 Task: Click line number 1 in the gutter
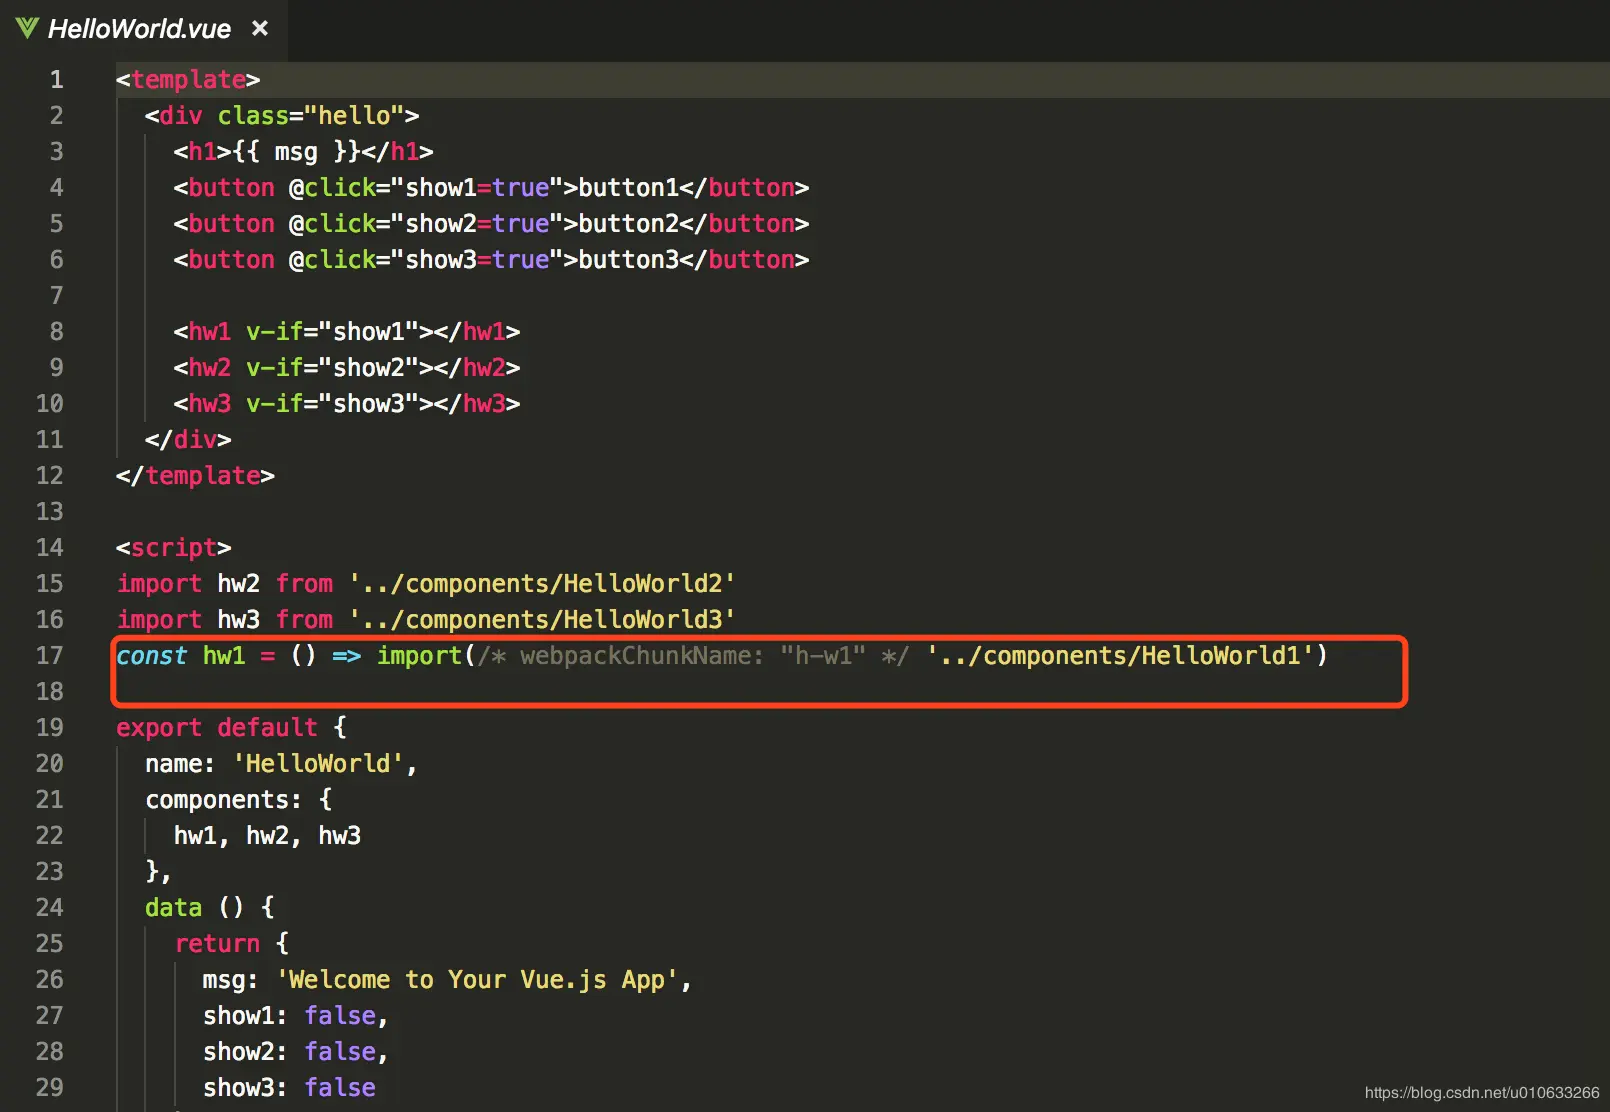coord(57,80)
